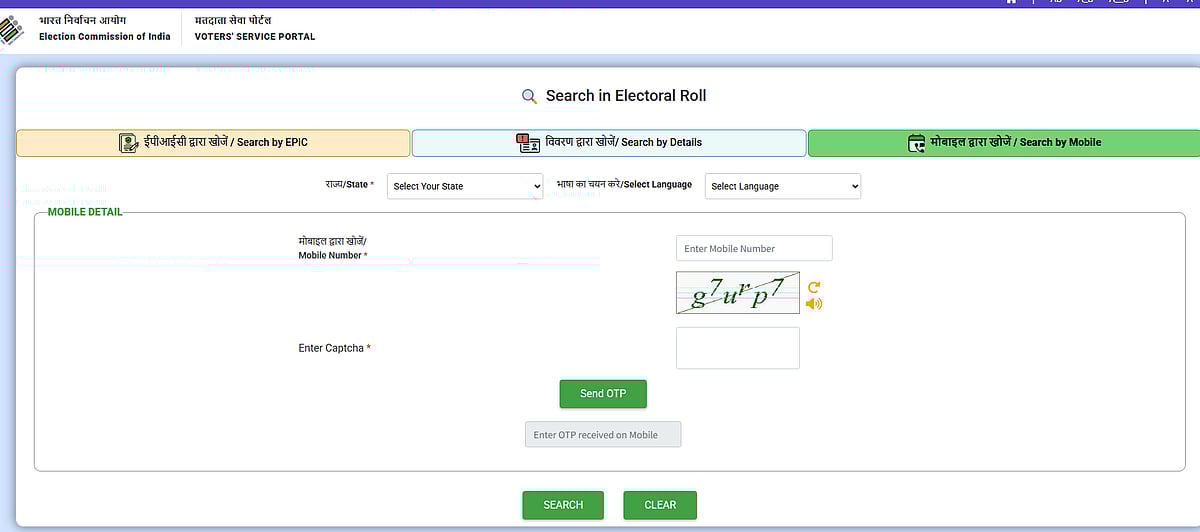1200x532 pixels.
Task: Play the audio captcha speaker icon
Action: click(x=813, y=304)
